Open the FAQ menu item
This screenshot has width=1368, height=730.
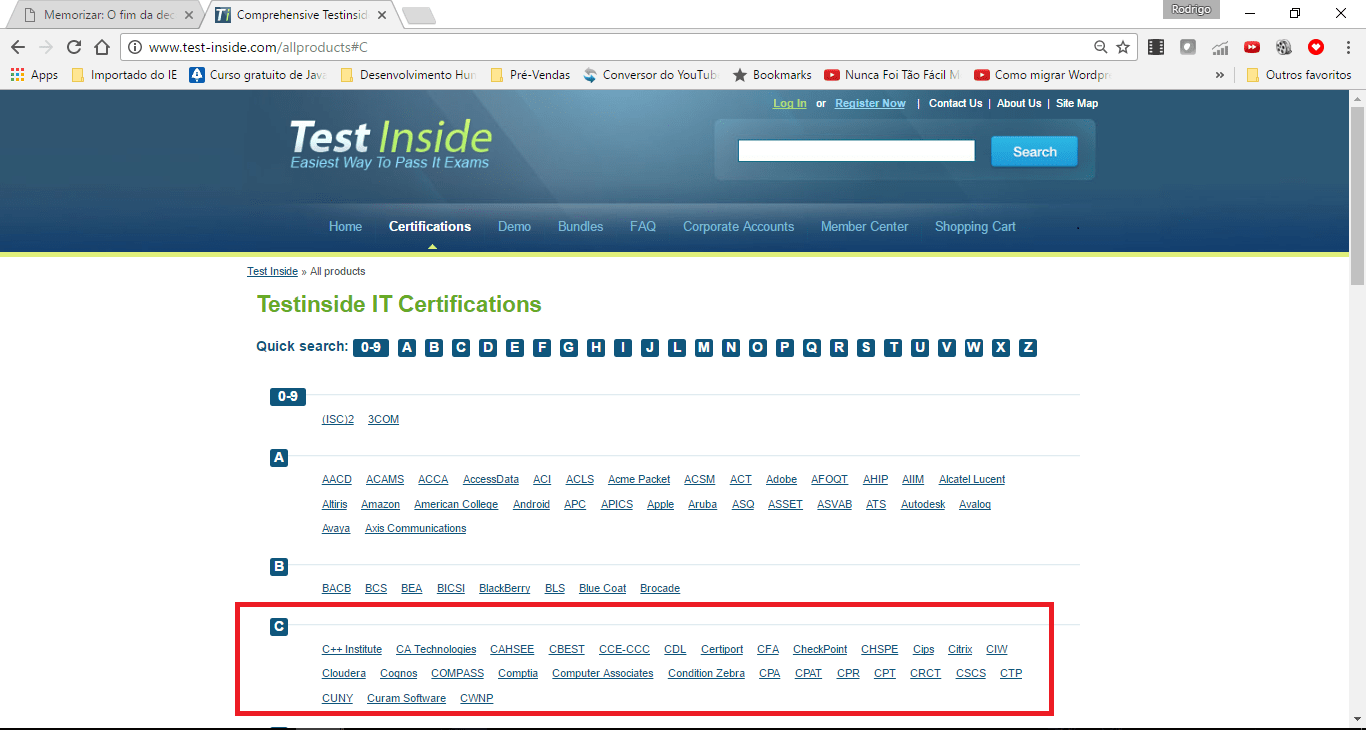pyautogui.click(x=643, y=226)
